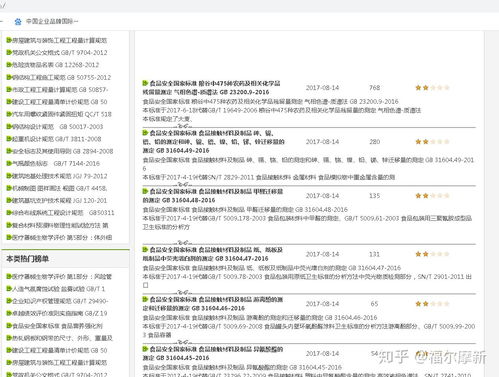The image size is (499, 377).
Task: Click green arrow icon before GB 31604.49-2016 title
Action: 145,133
